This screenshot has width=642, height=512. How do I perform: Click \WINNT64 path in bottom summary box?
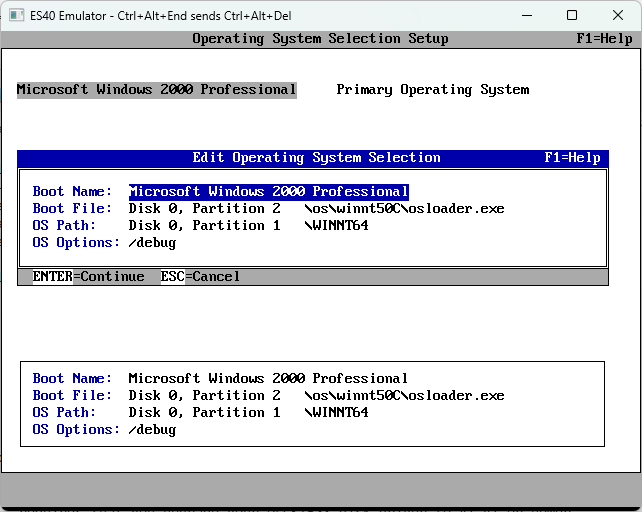(x=336, y=412)
